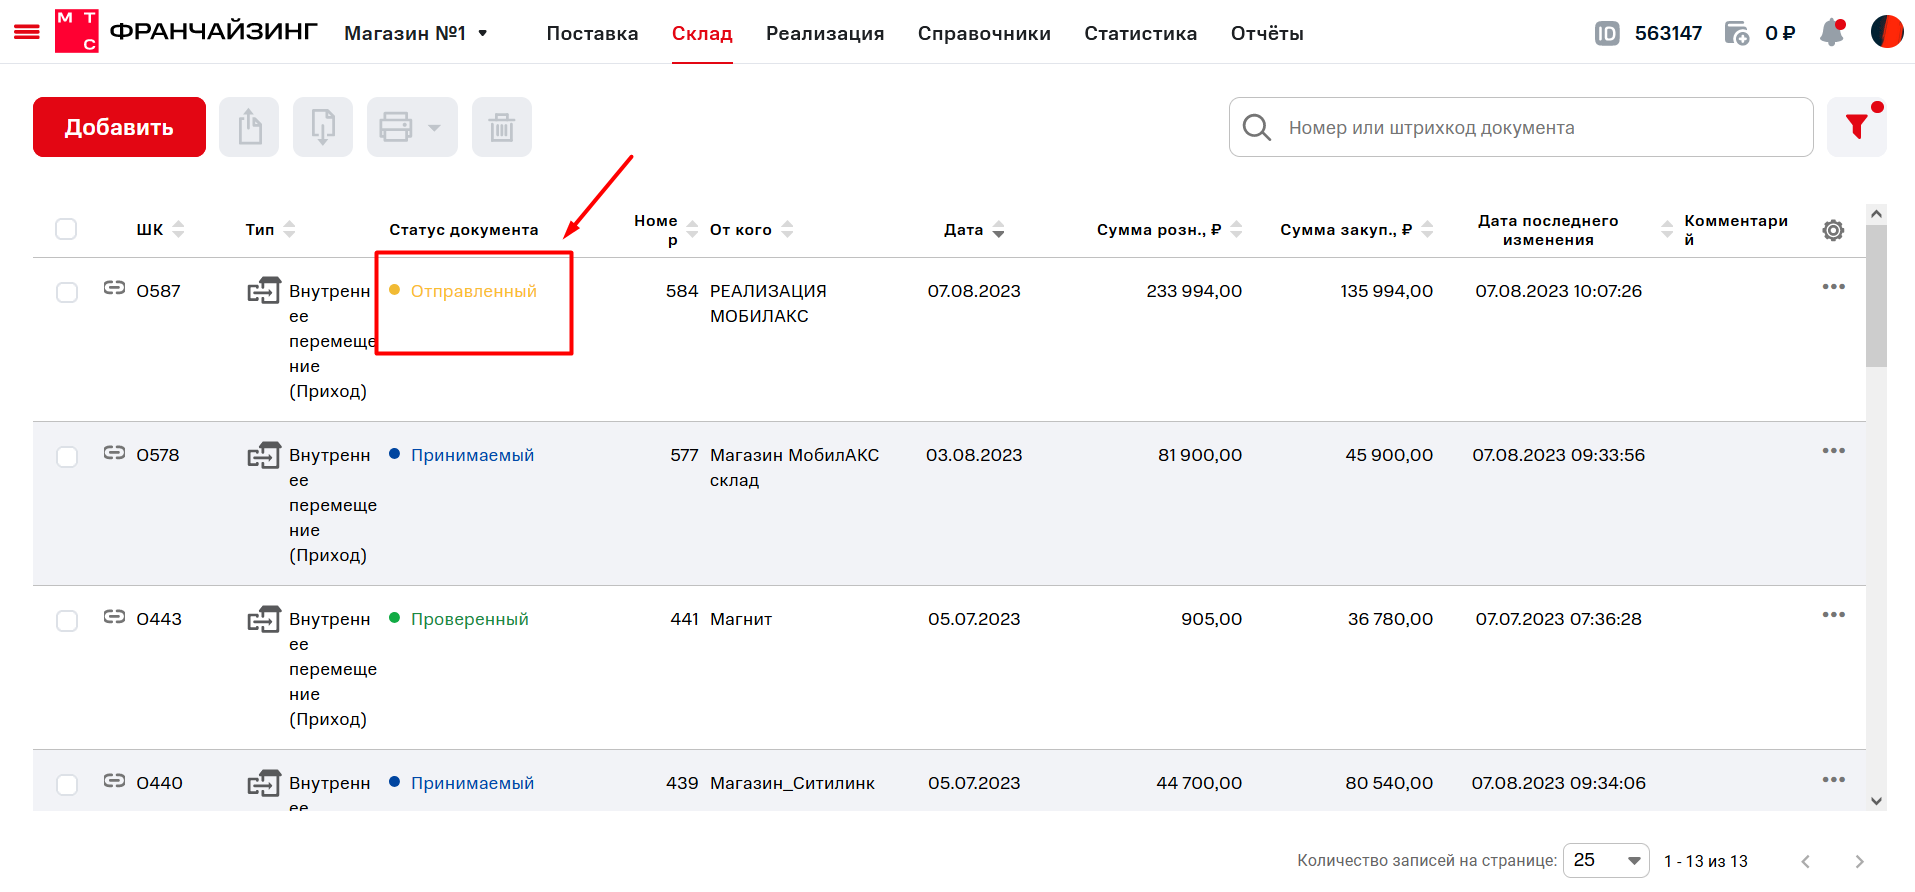This screenshot has height=892, width=1915.
Task: Click the Отправленный status
Action: coord(473,291)
